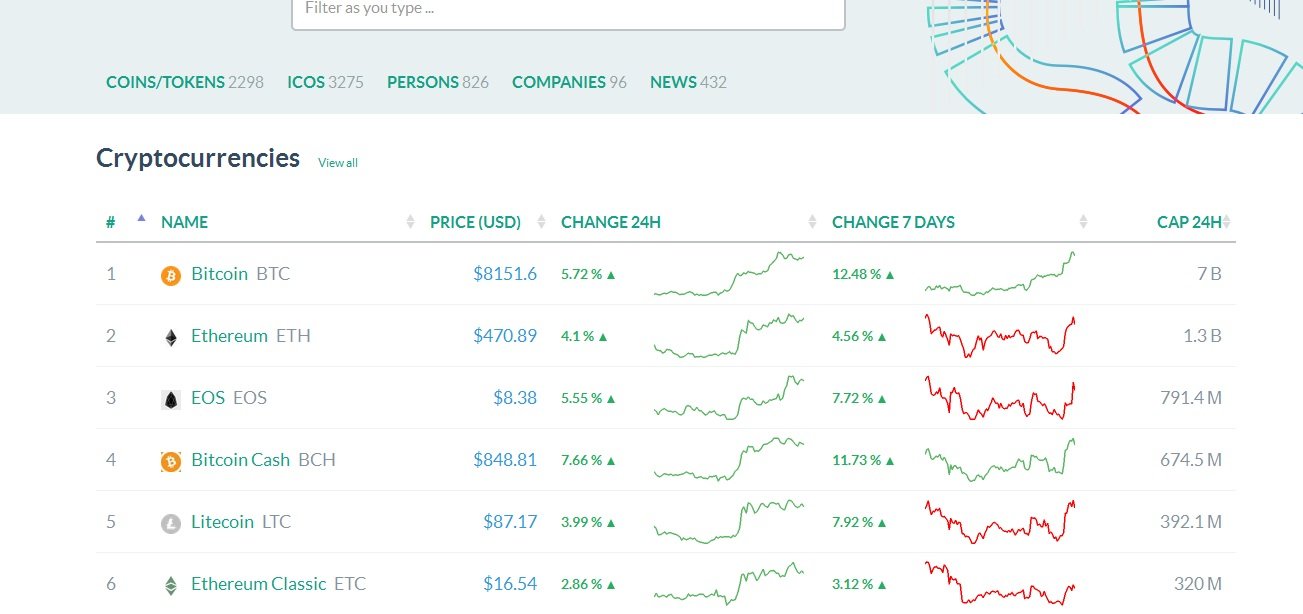Open Litecoin 7-day red sparkline chart
Image resolution: width=1303 pixels, height=614 pixels.
(x=1000, y=522)
